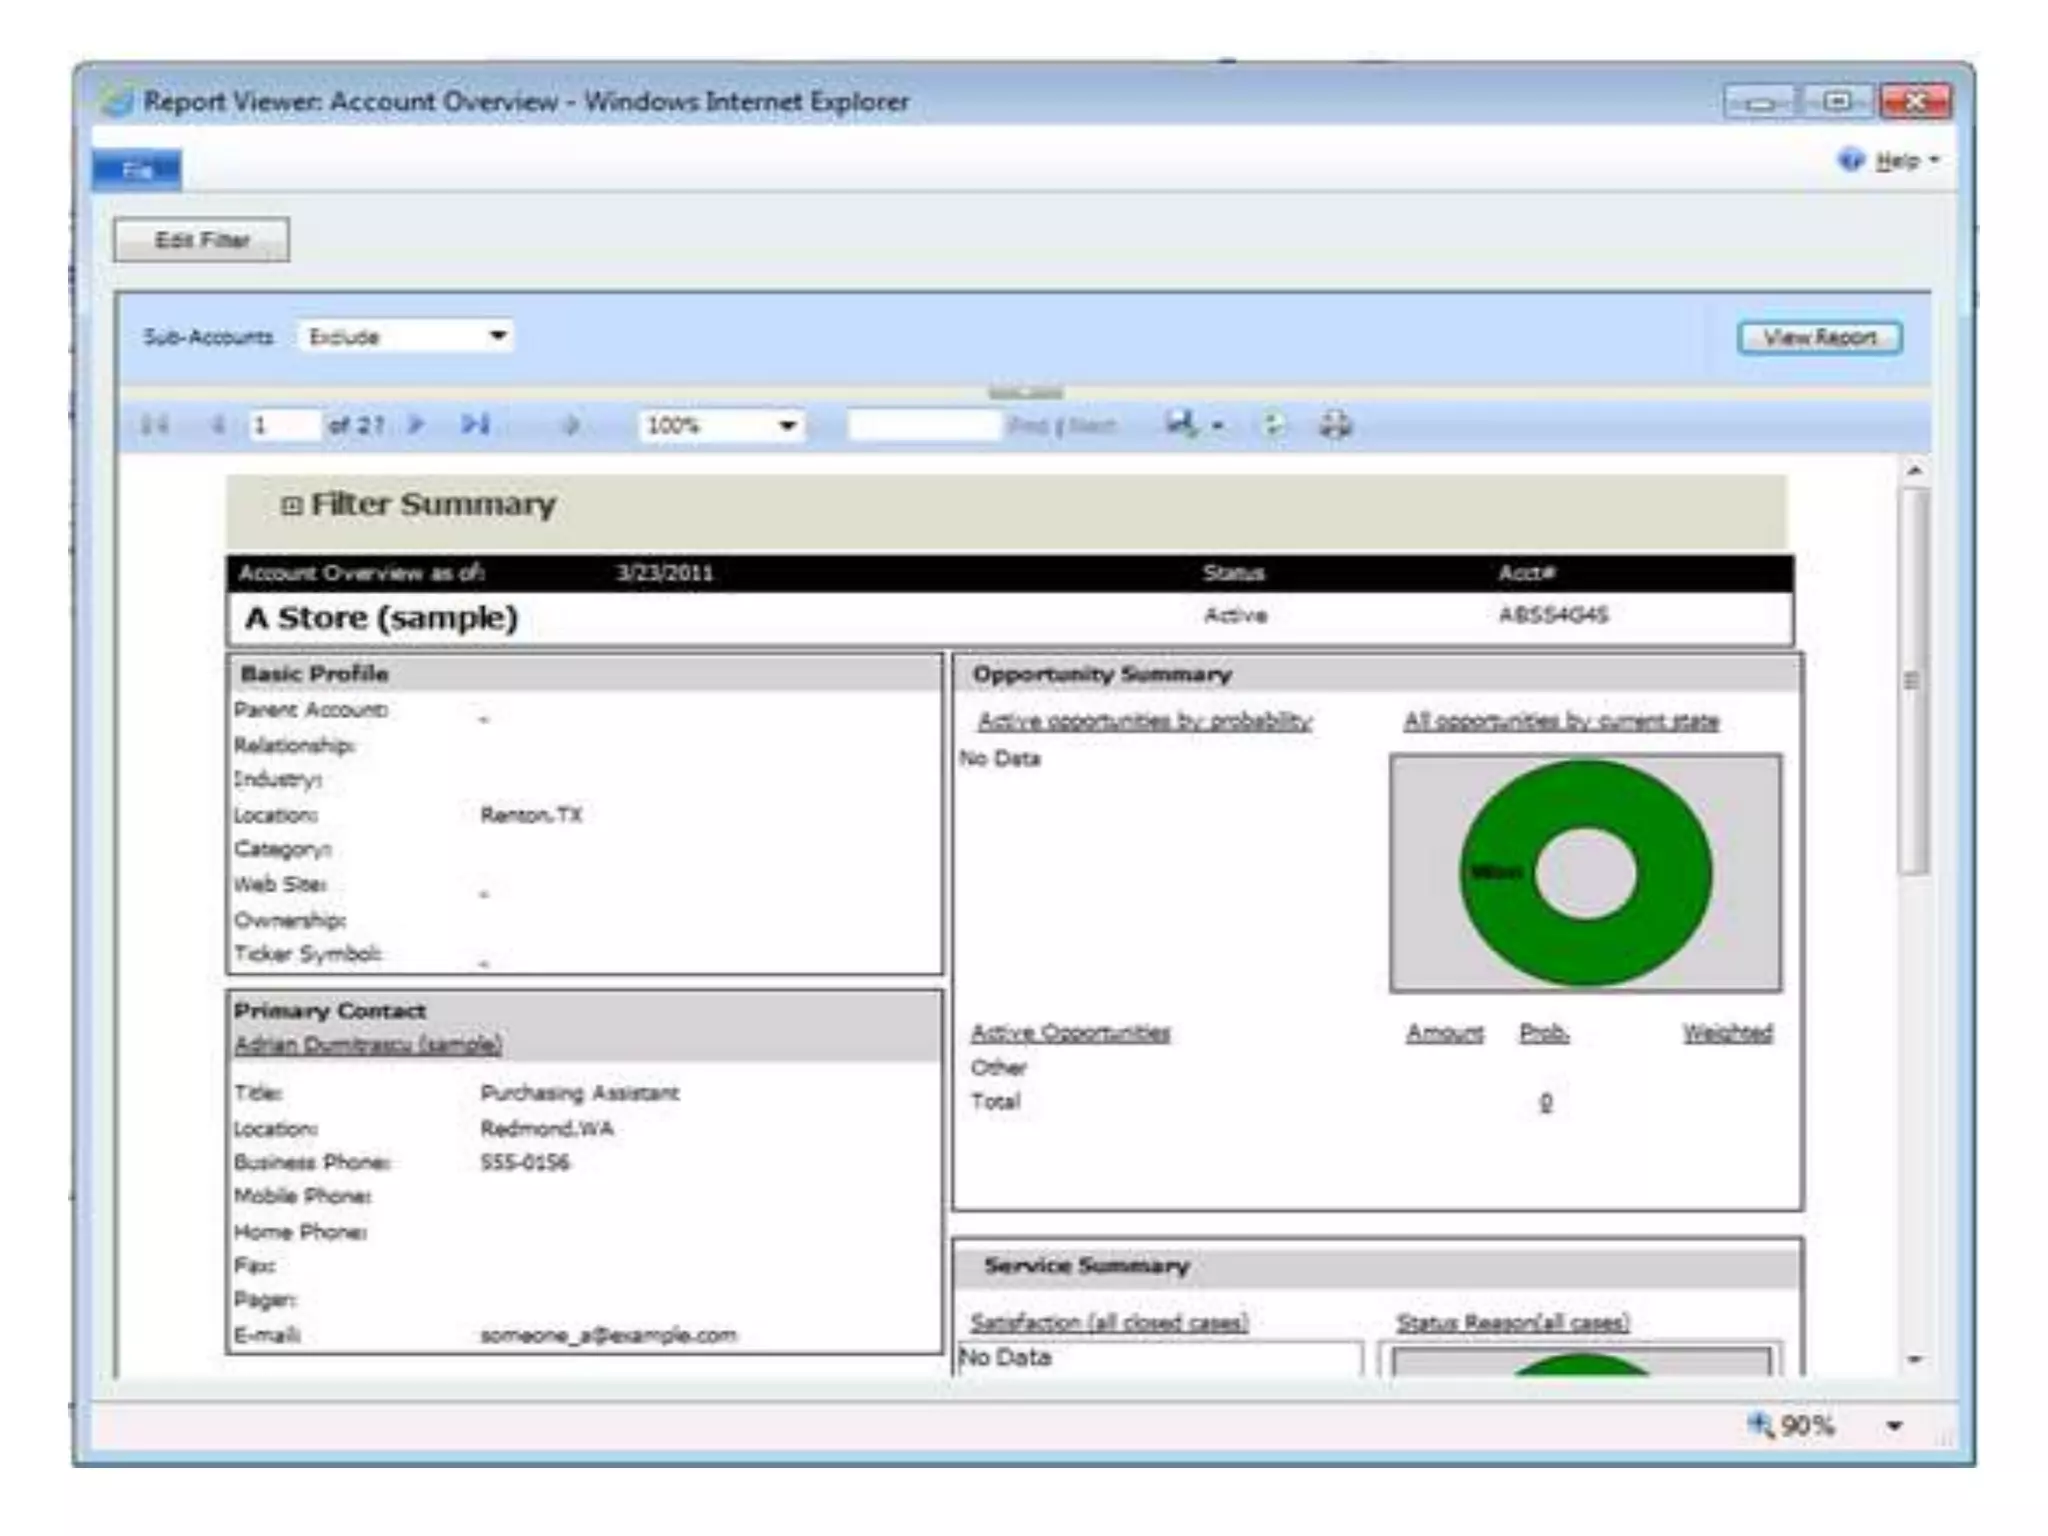The width and height of the screenshot is (2048, 1536).
Task: Click the Edit Filter button
Action: (x=202, y=240)
